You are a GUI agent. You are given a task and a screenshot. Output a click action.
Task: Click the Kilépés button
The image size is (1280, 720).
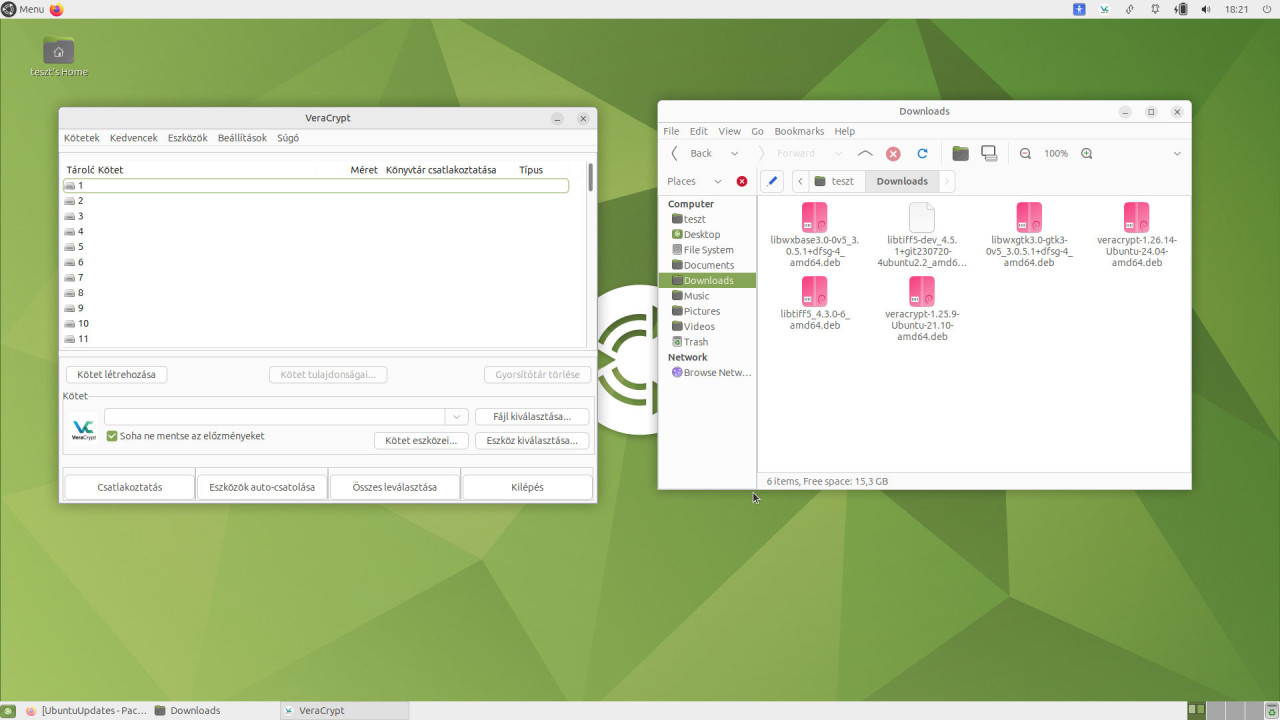click(527, 487)
